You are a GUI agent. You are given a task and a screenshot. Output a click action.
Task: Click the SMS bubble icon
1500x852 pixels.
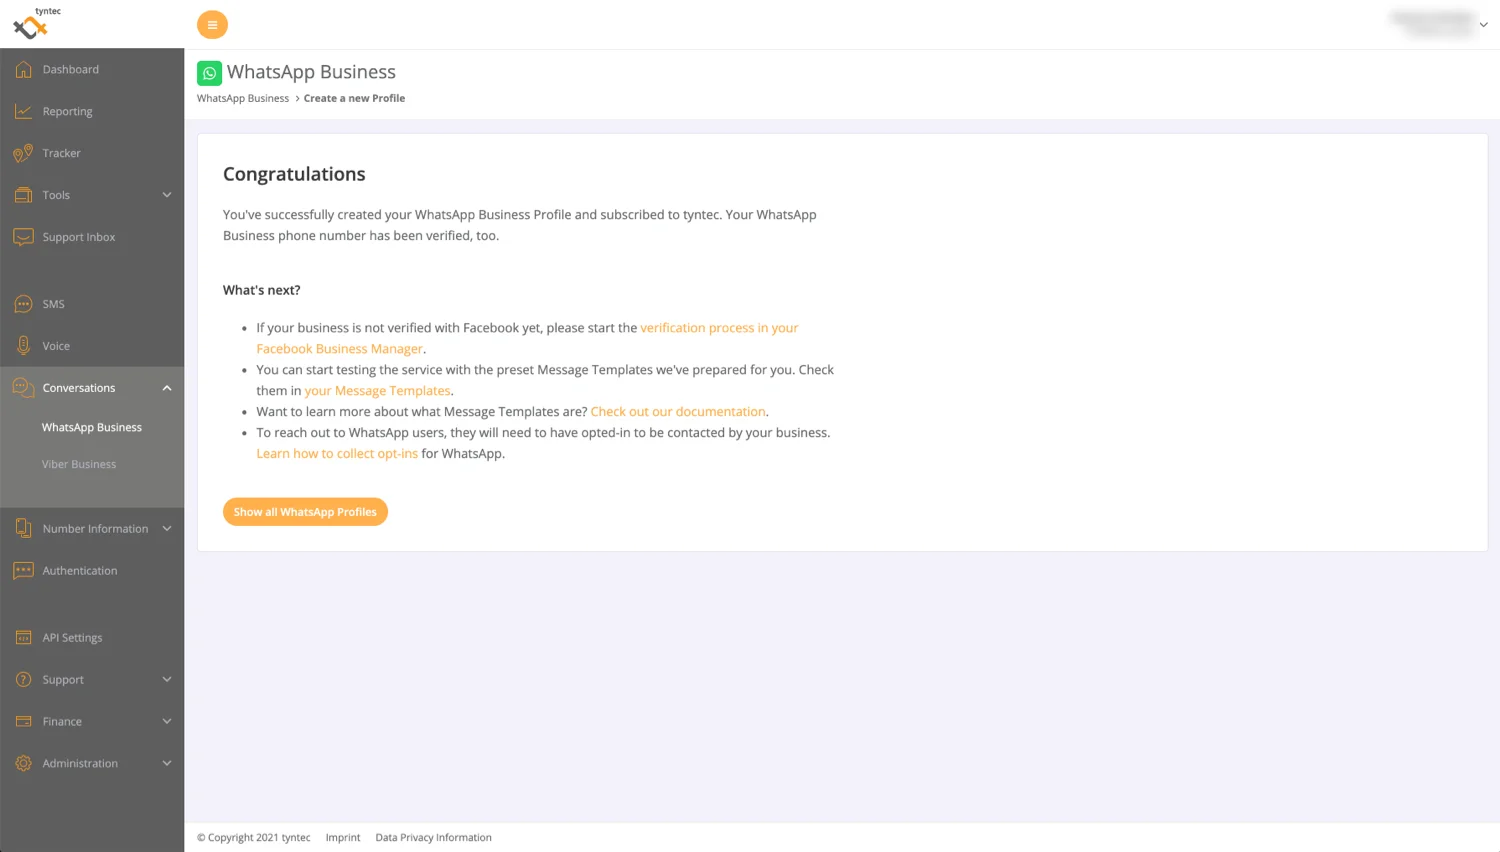[x=23, y=304]
